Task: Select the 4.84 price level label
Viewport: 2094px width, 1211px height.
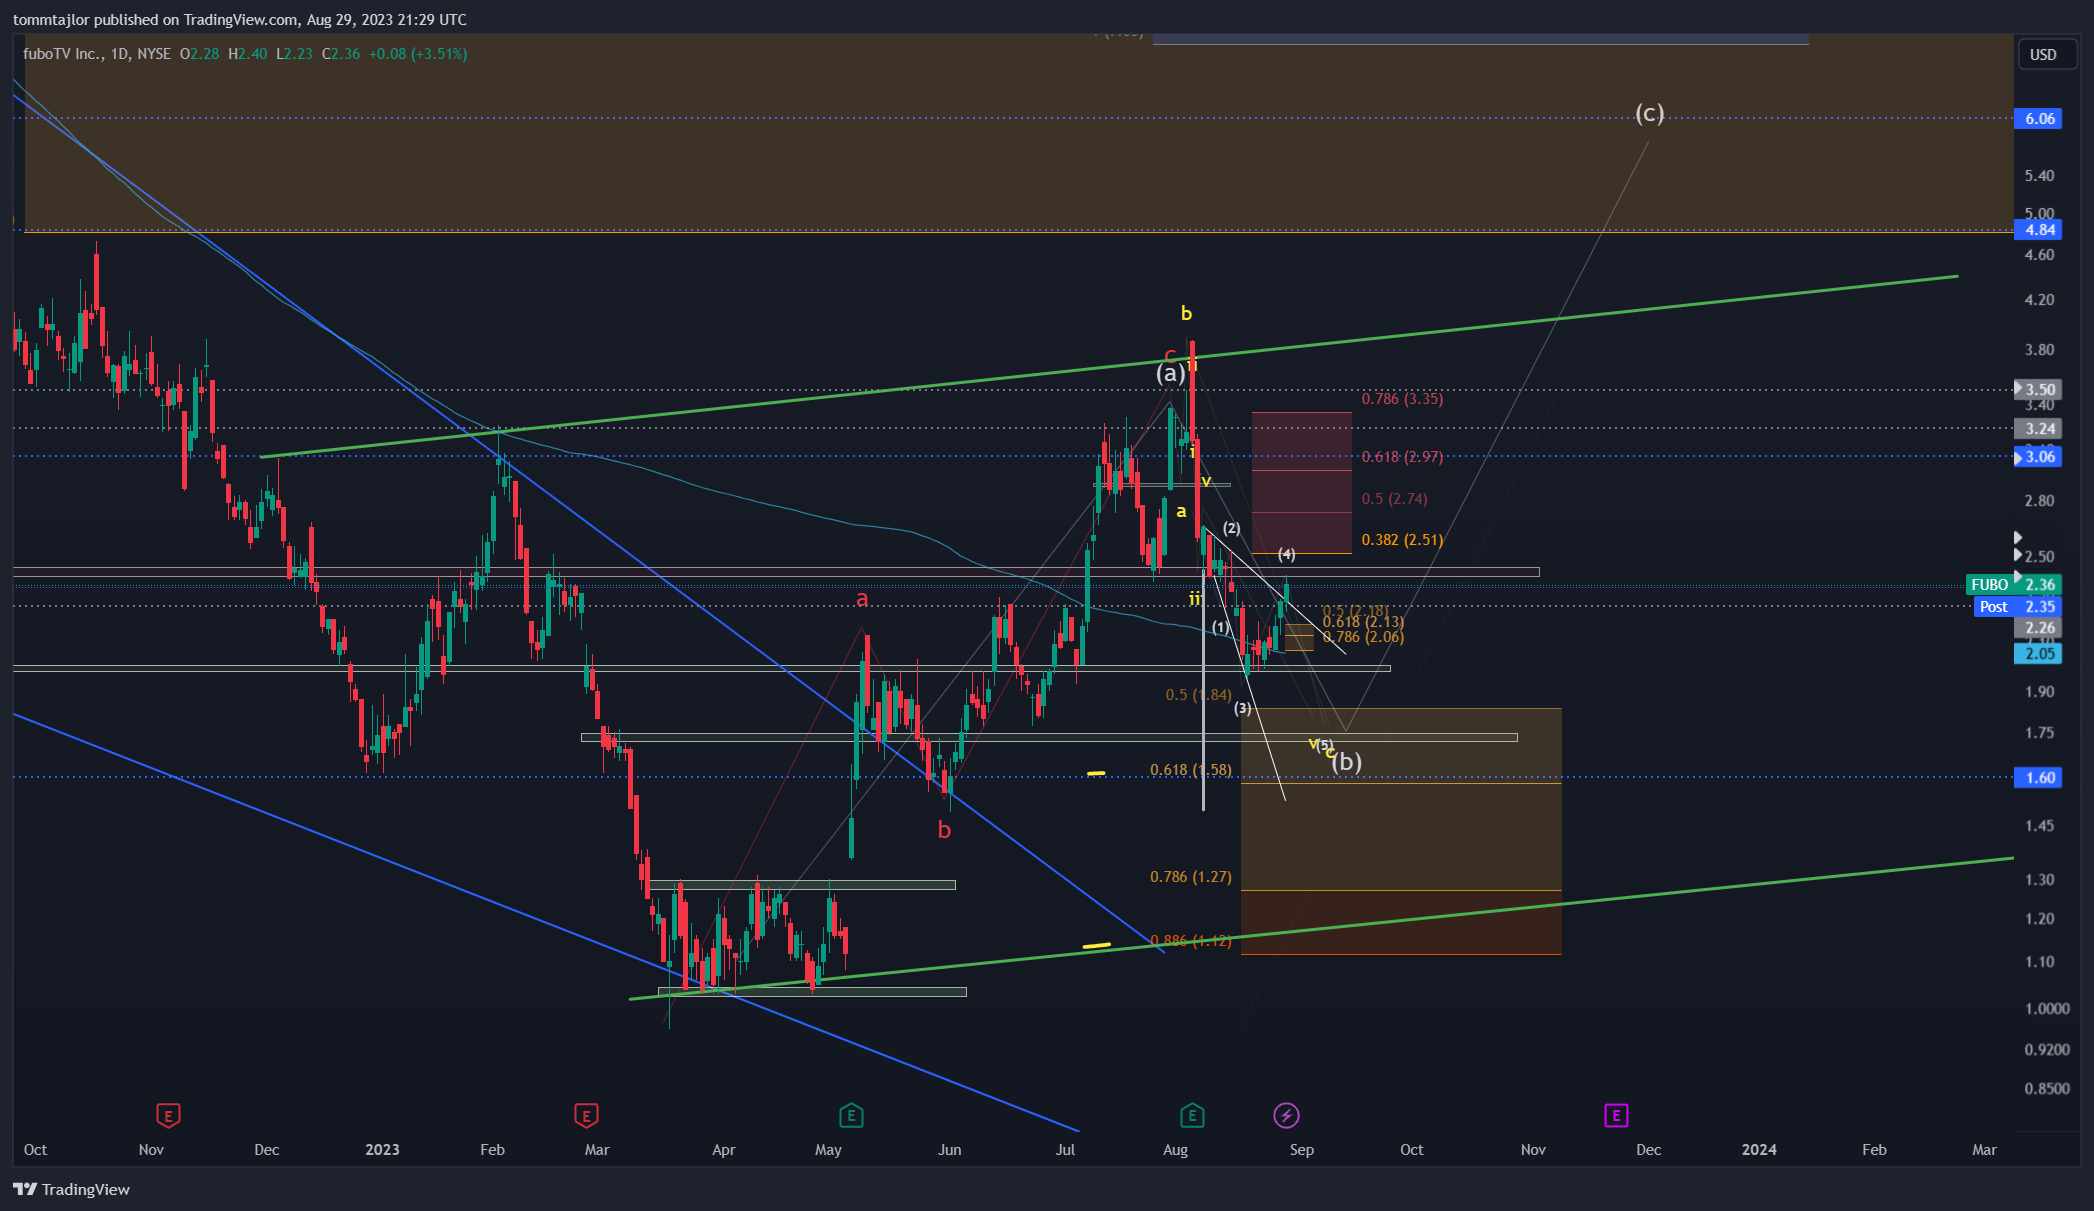Action: 2039,230
